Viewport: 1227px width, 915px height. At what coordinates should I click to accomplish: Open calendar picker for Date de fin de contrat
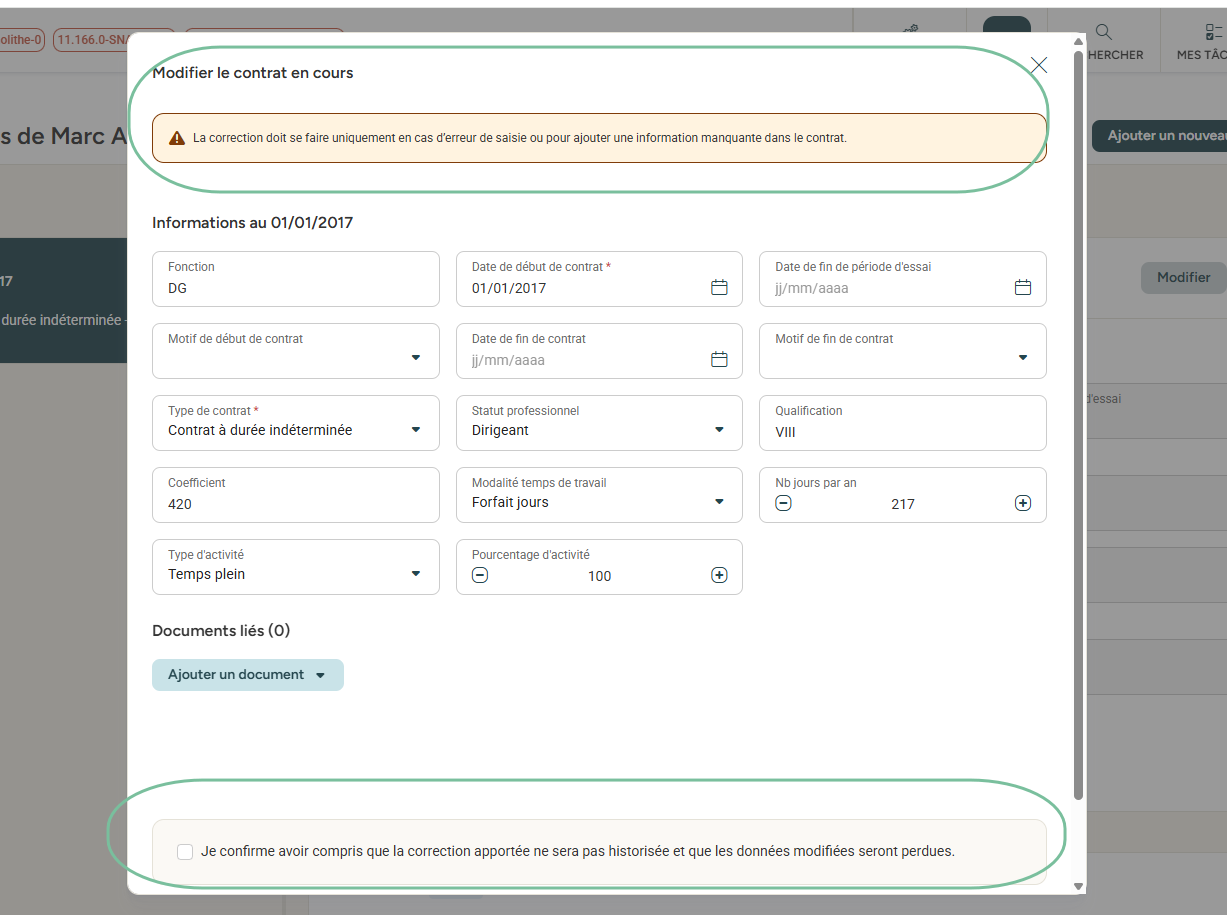tap(719, 360)
